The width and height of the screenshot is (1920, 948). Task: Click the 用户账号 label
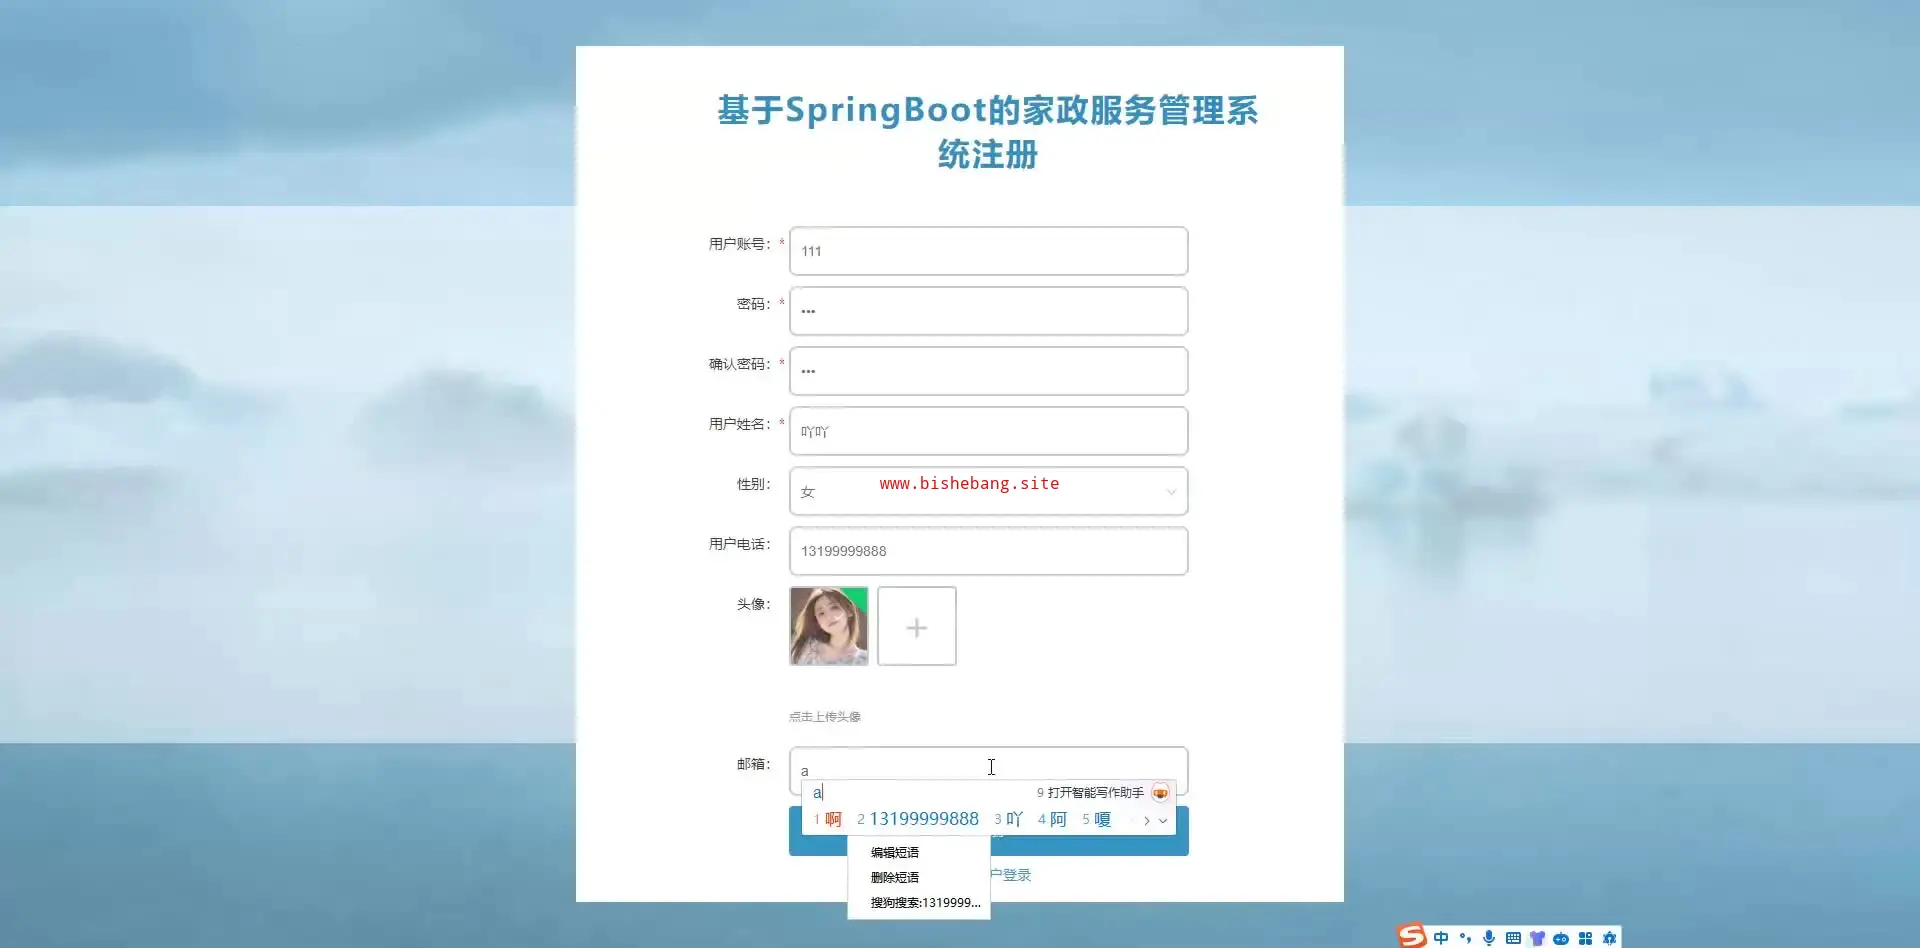click(x=740, y=244)
